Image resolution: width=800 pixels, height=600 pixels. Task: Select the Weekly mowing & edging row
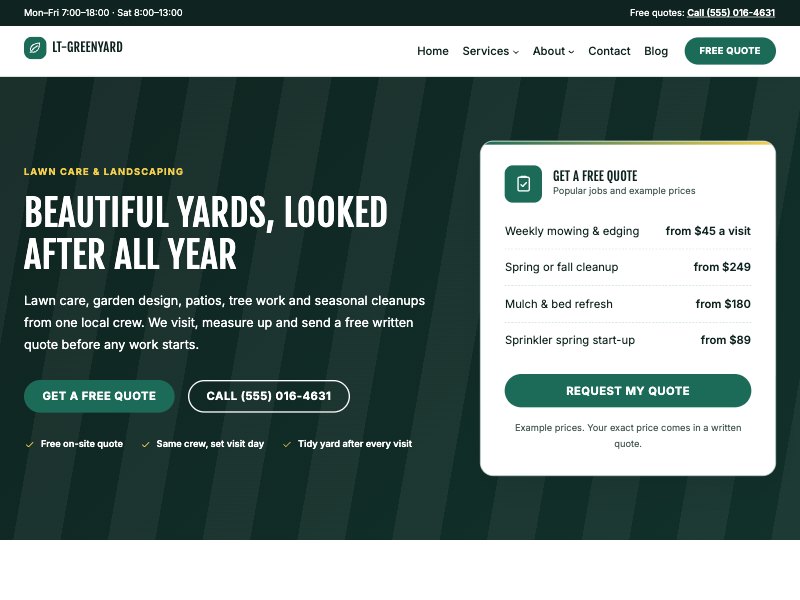tap(628, 231)
